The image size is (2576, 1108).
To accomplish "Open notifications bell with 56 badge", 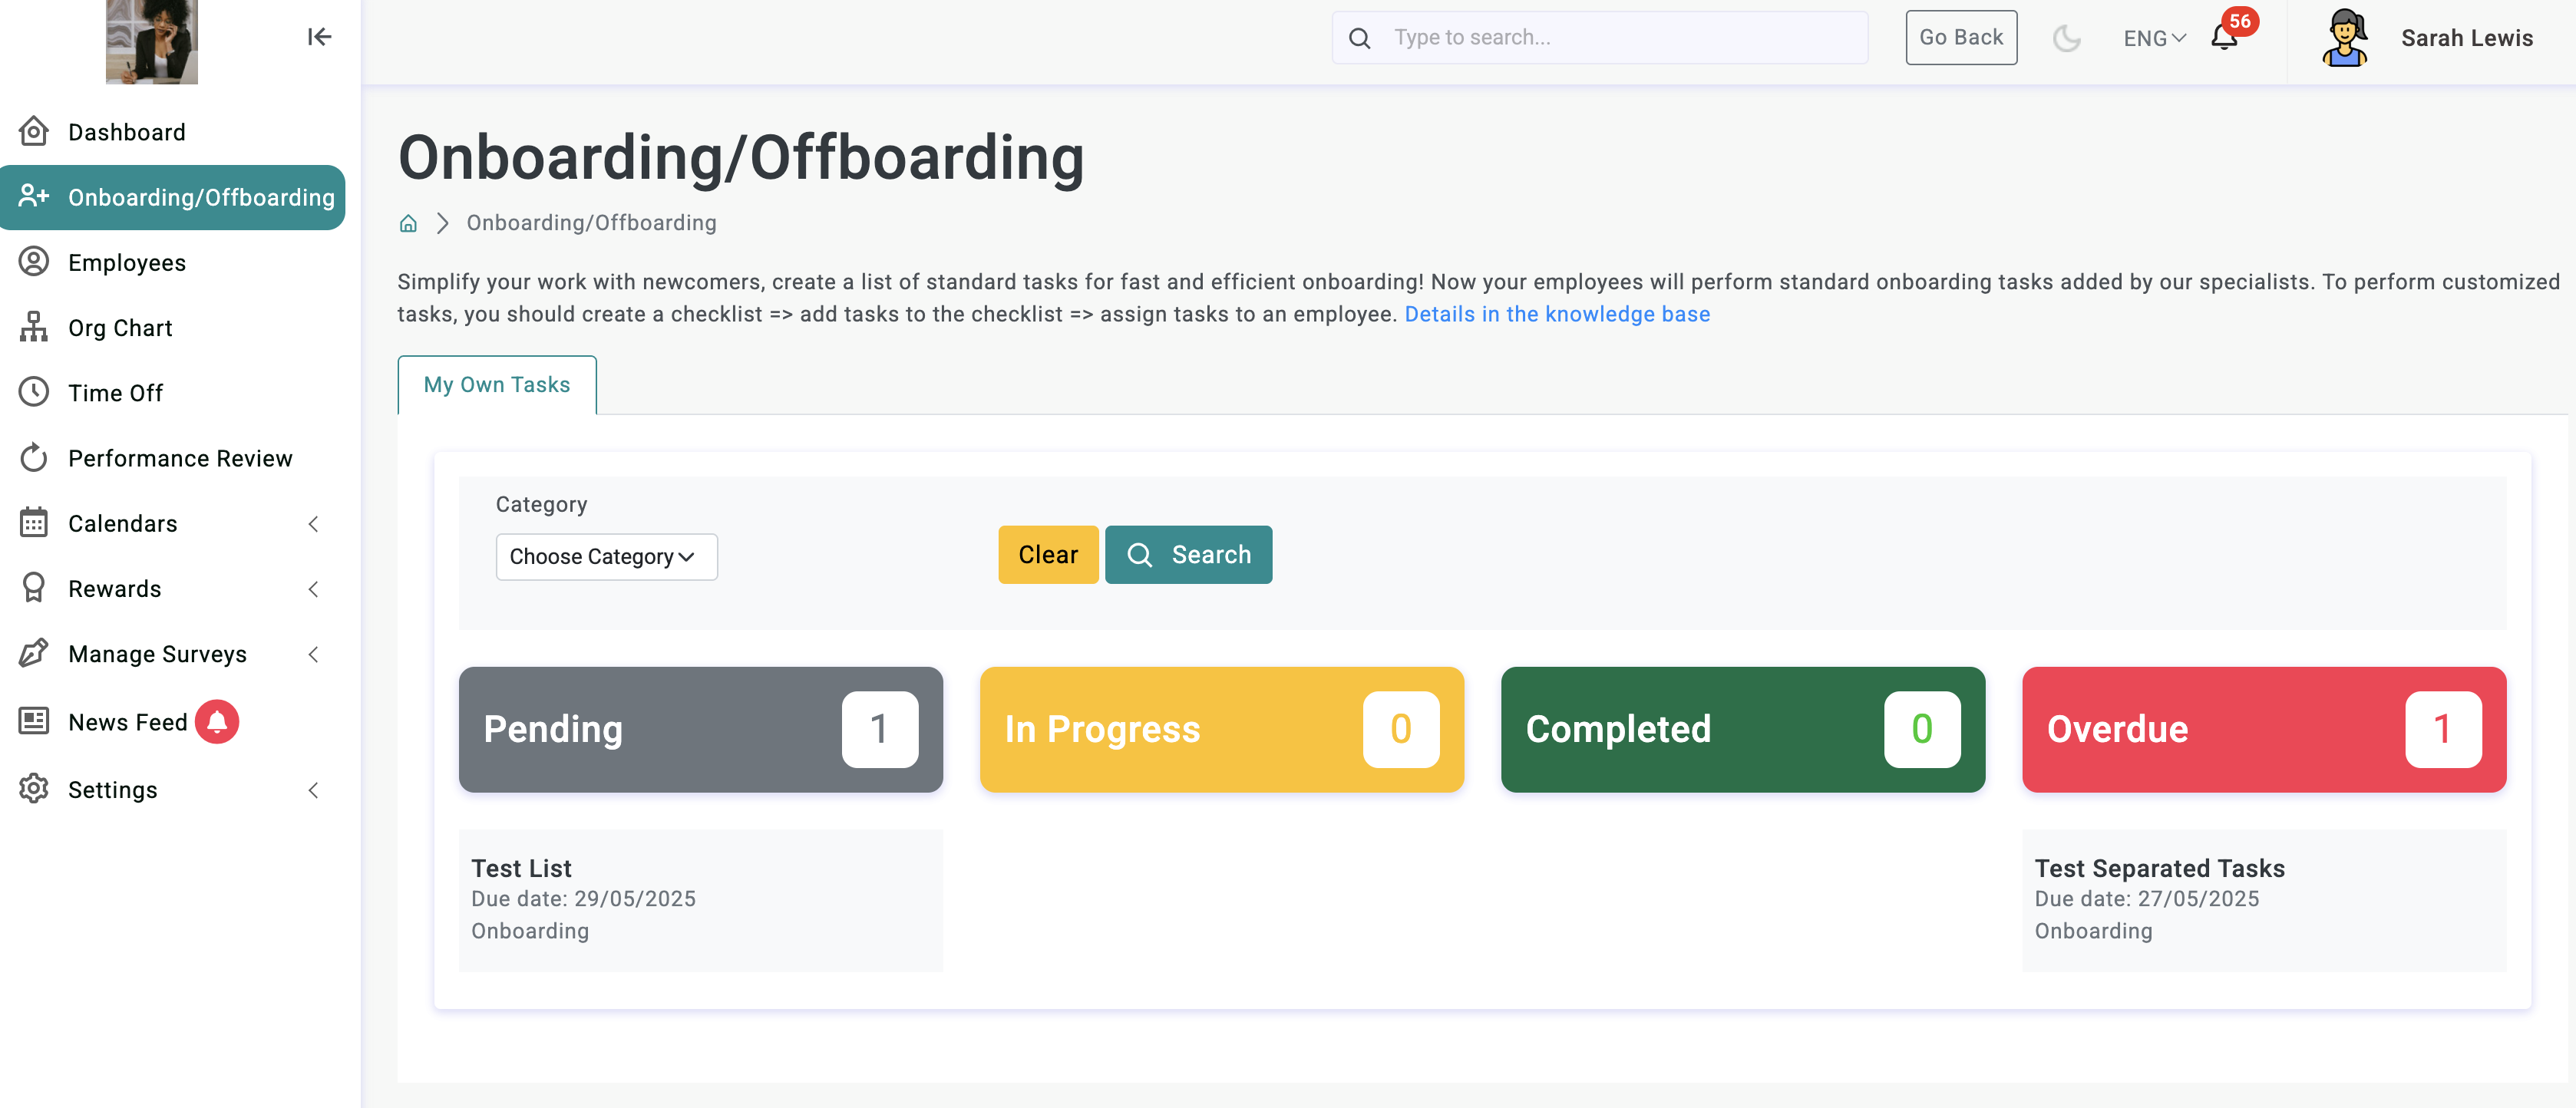I will tap(2224, 38).
